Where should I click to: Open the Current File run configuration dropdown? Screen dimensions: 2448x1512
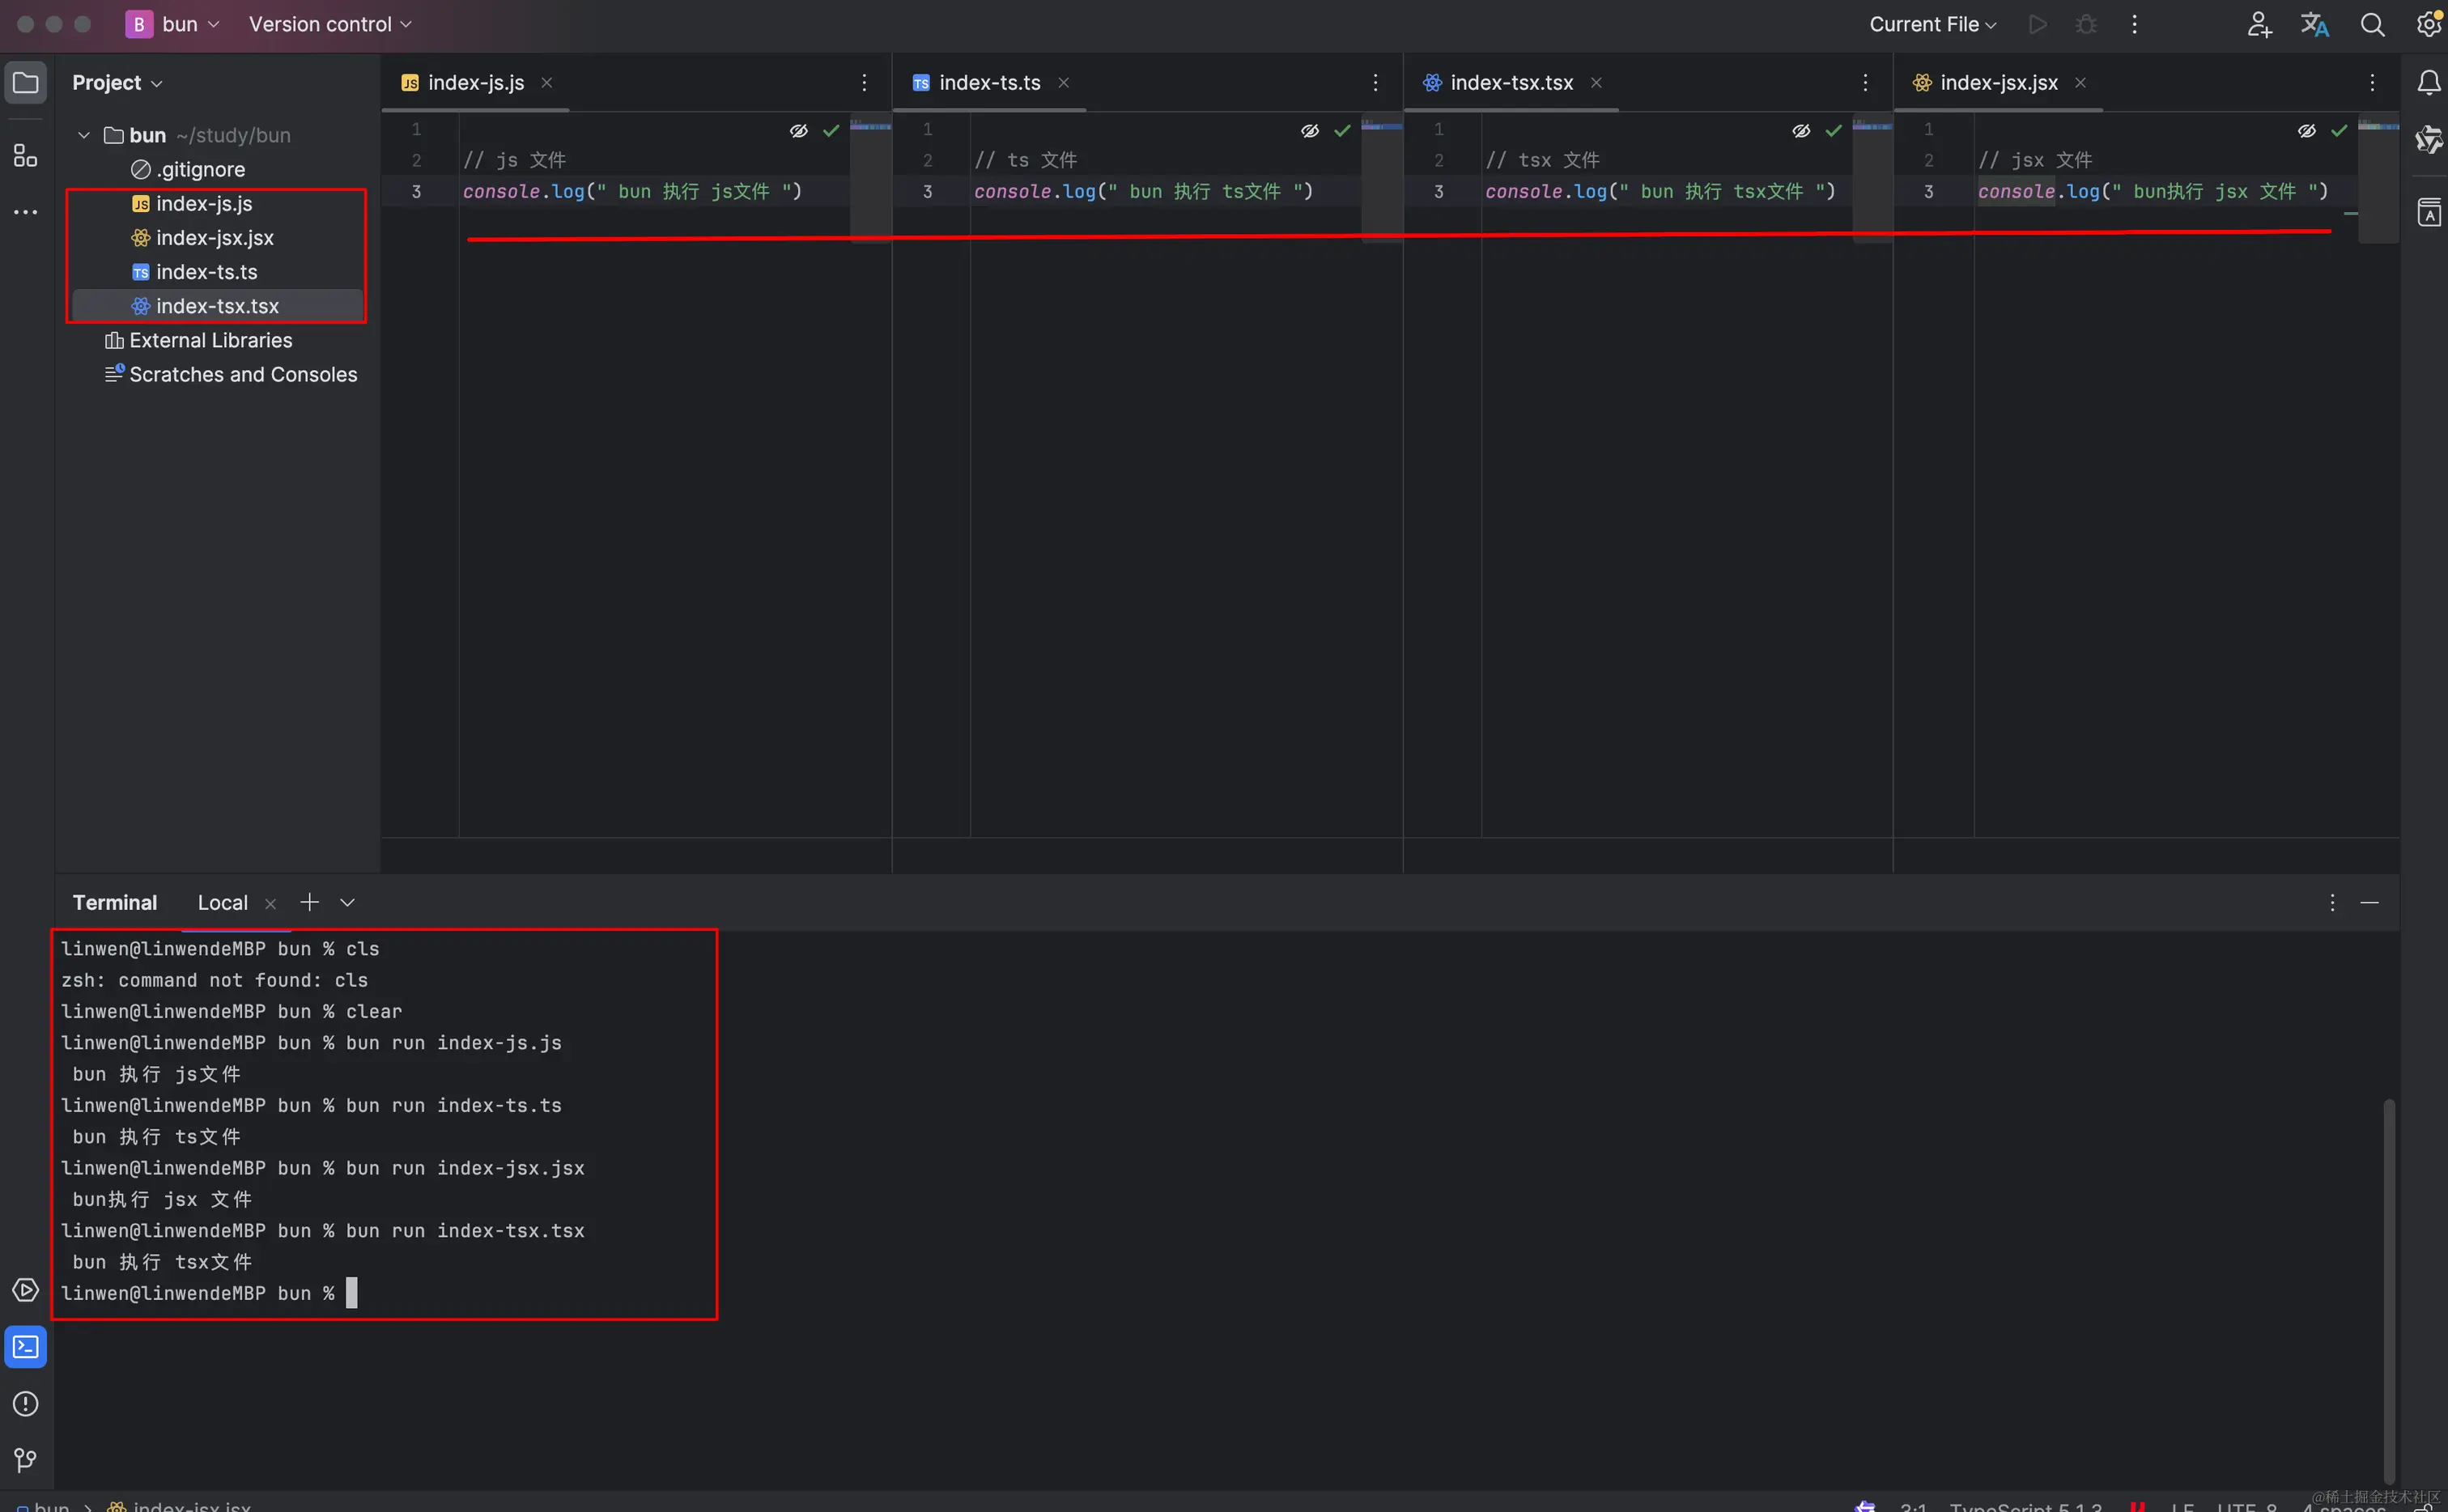pyautogui.click(x=1932, y=24)
